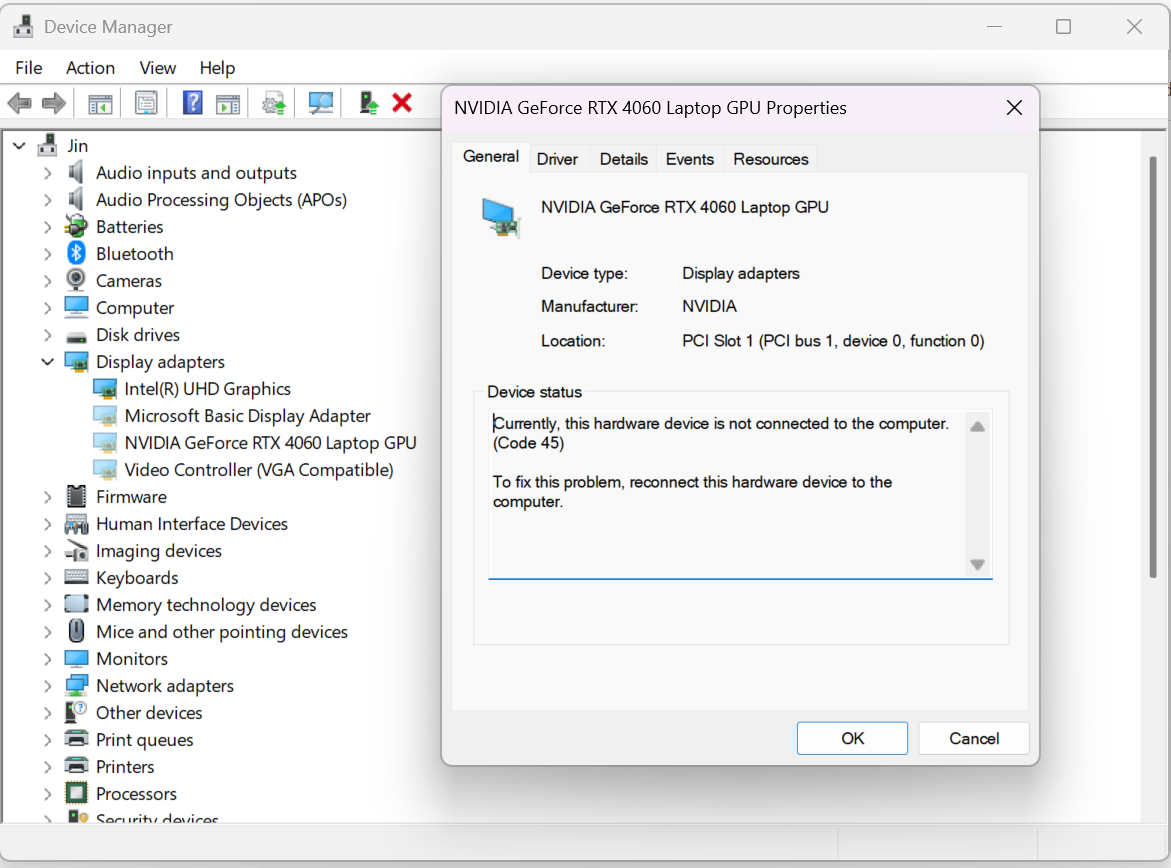Select Microsoft Basic Display Adapter
This screenshot has width=1171, height=868.
click(247, 416)
